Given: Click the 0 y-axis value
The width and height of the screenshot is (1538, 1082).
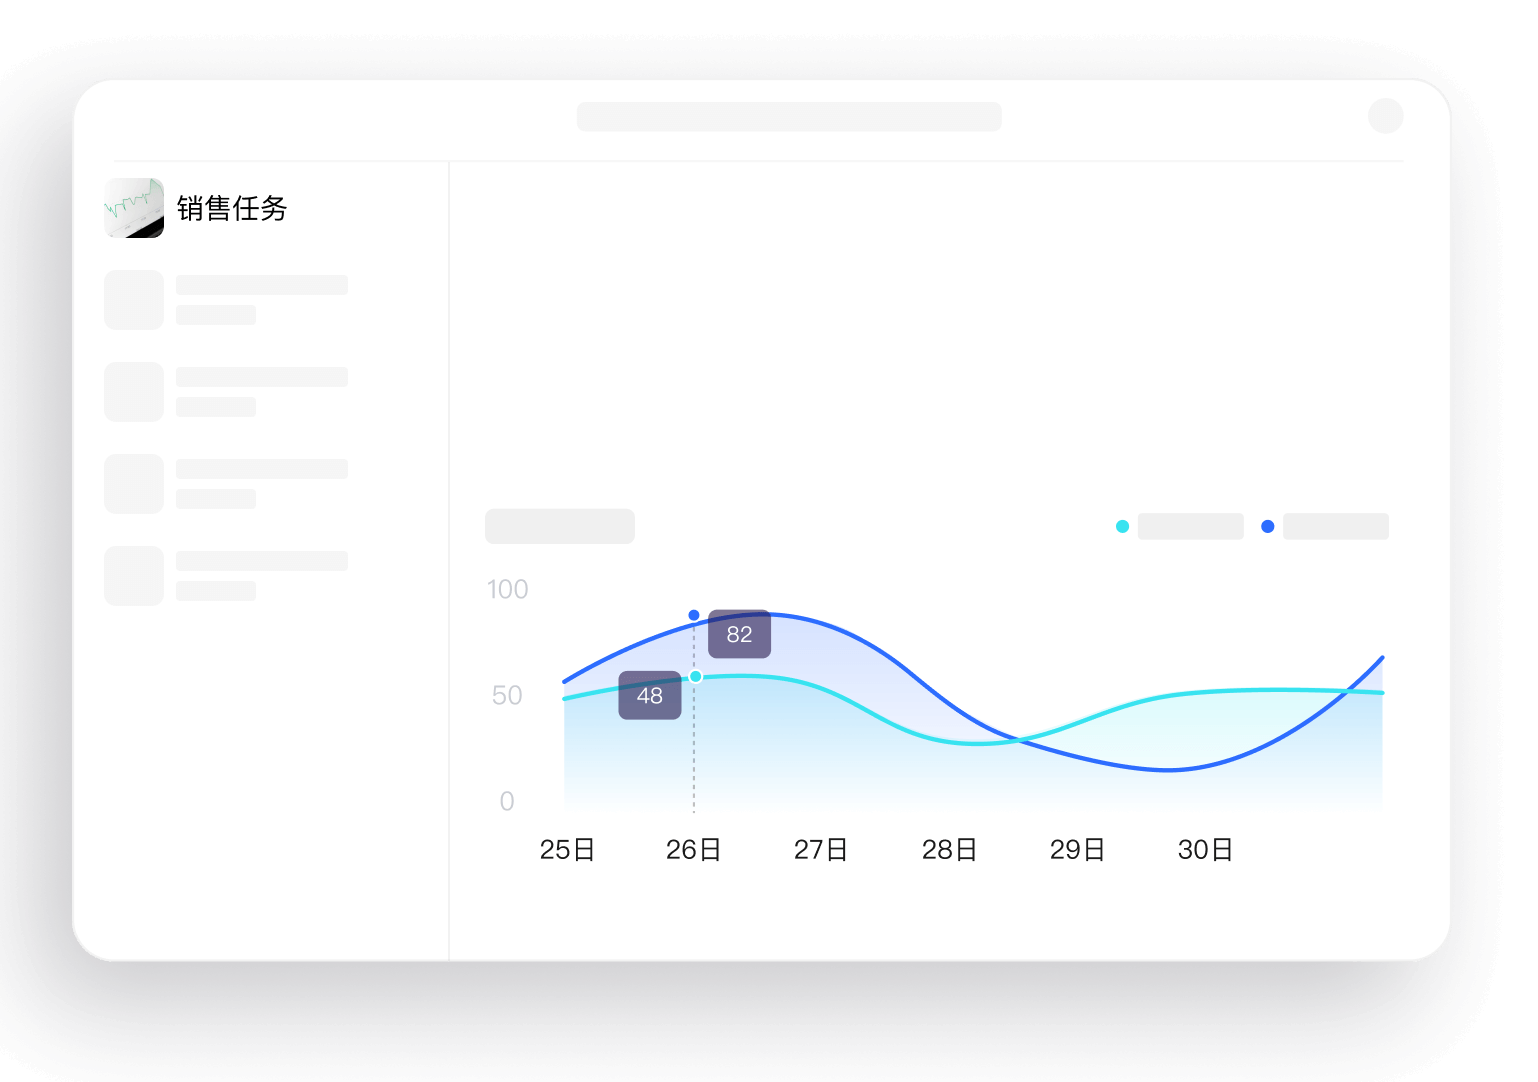Looking at the screenshot, I should click(507, 801).
